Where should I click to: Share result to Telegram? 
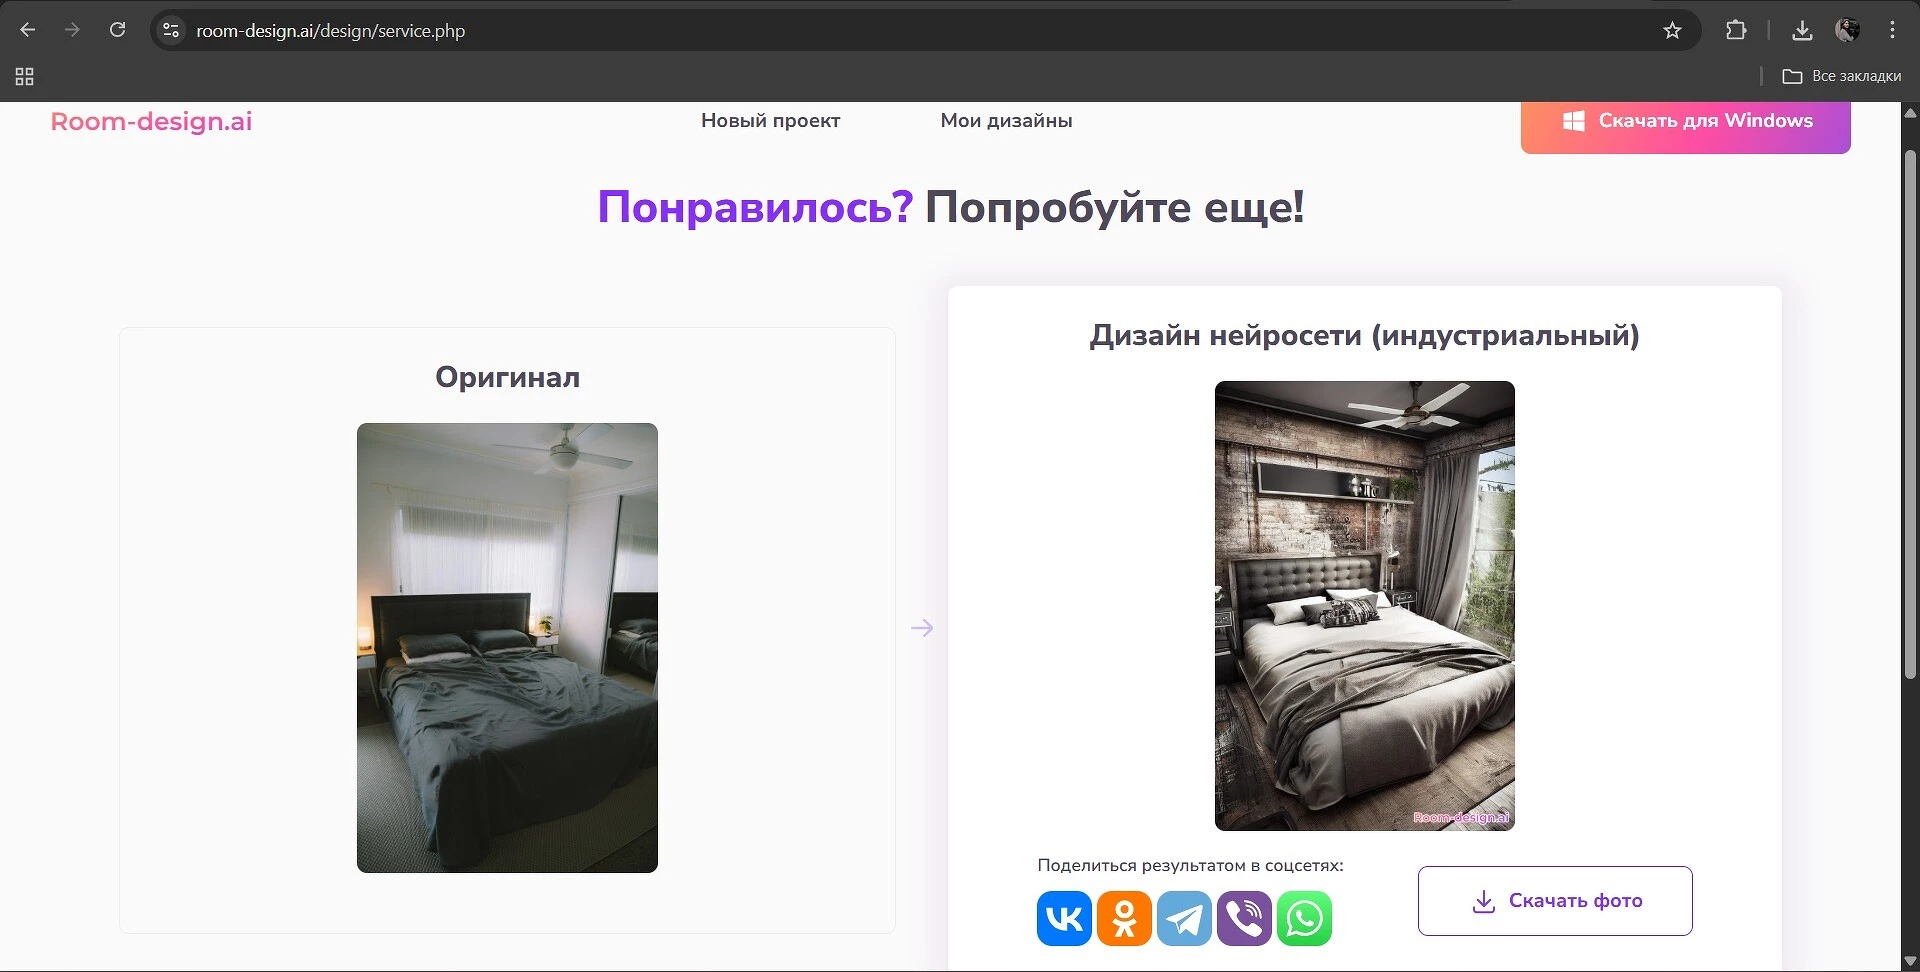click(x=1184, y=918)
